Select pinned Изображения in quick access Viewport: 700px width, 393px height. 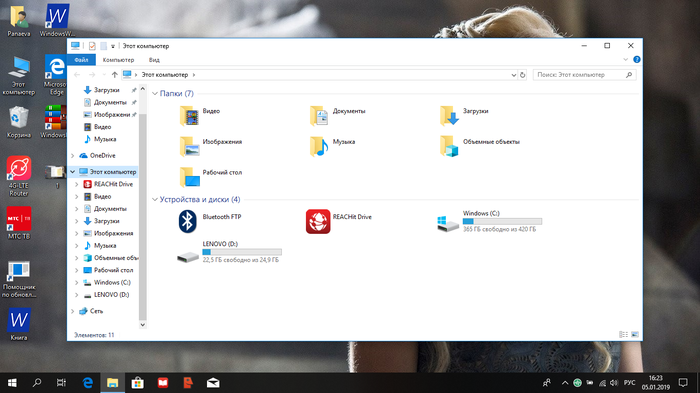coord(112,114)
